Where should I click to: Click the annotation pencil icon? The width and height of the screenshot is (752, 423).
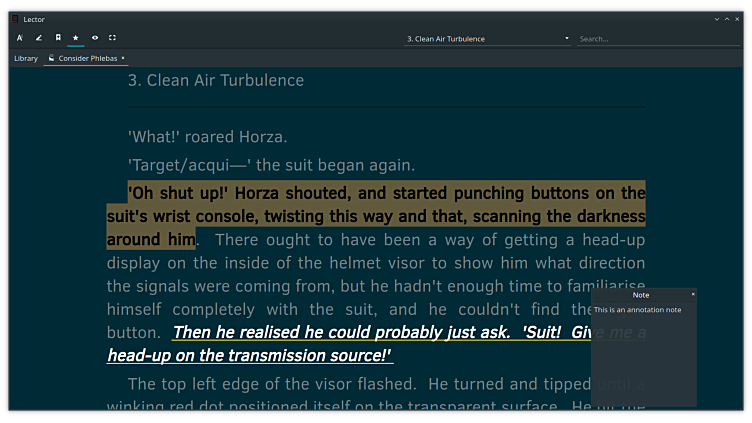click(39, 38)
